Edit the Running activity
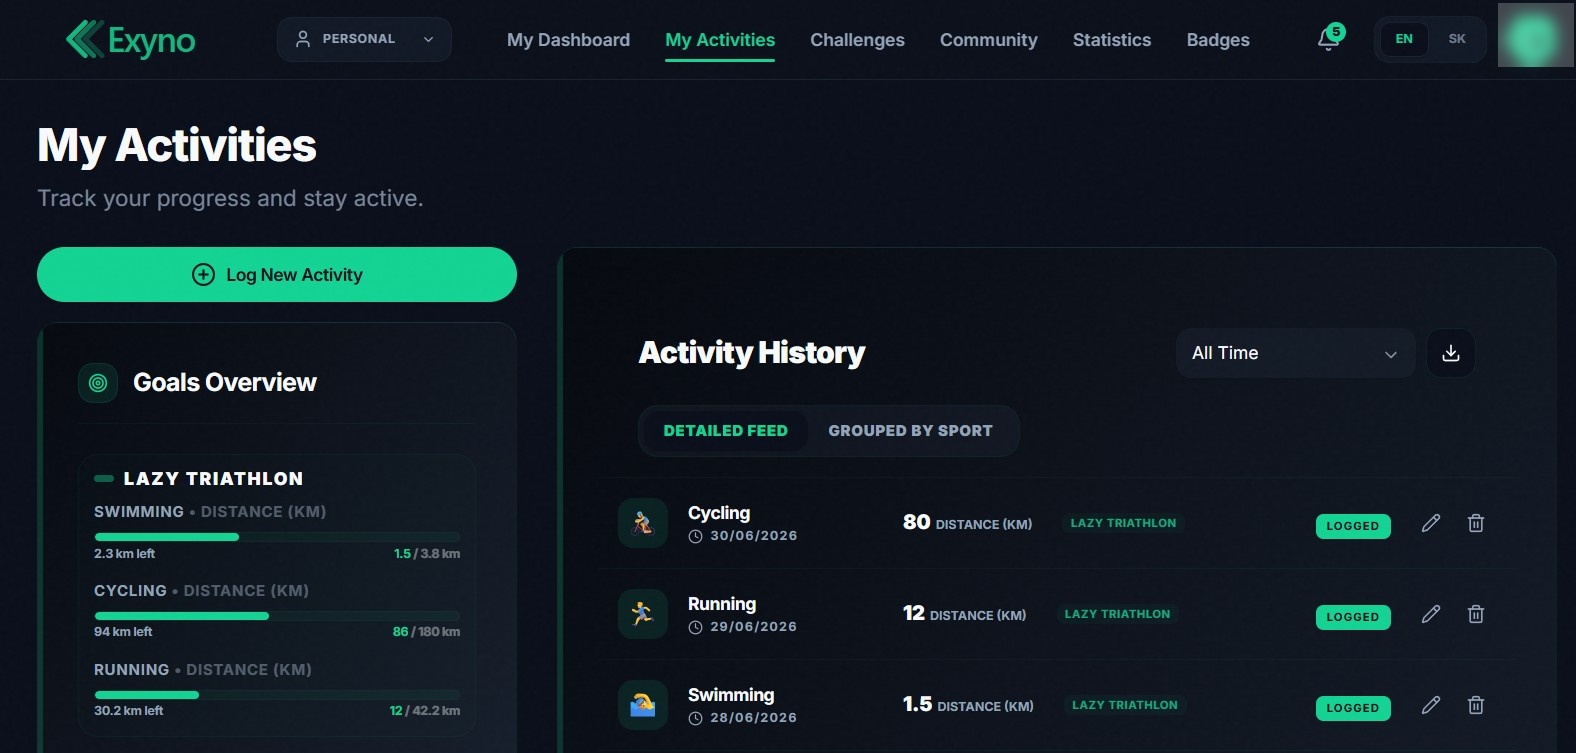 point(1431,614)
